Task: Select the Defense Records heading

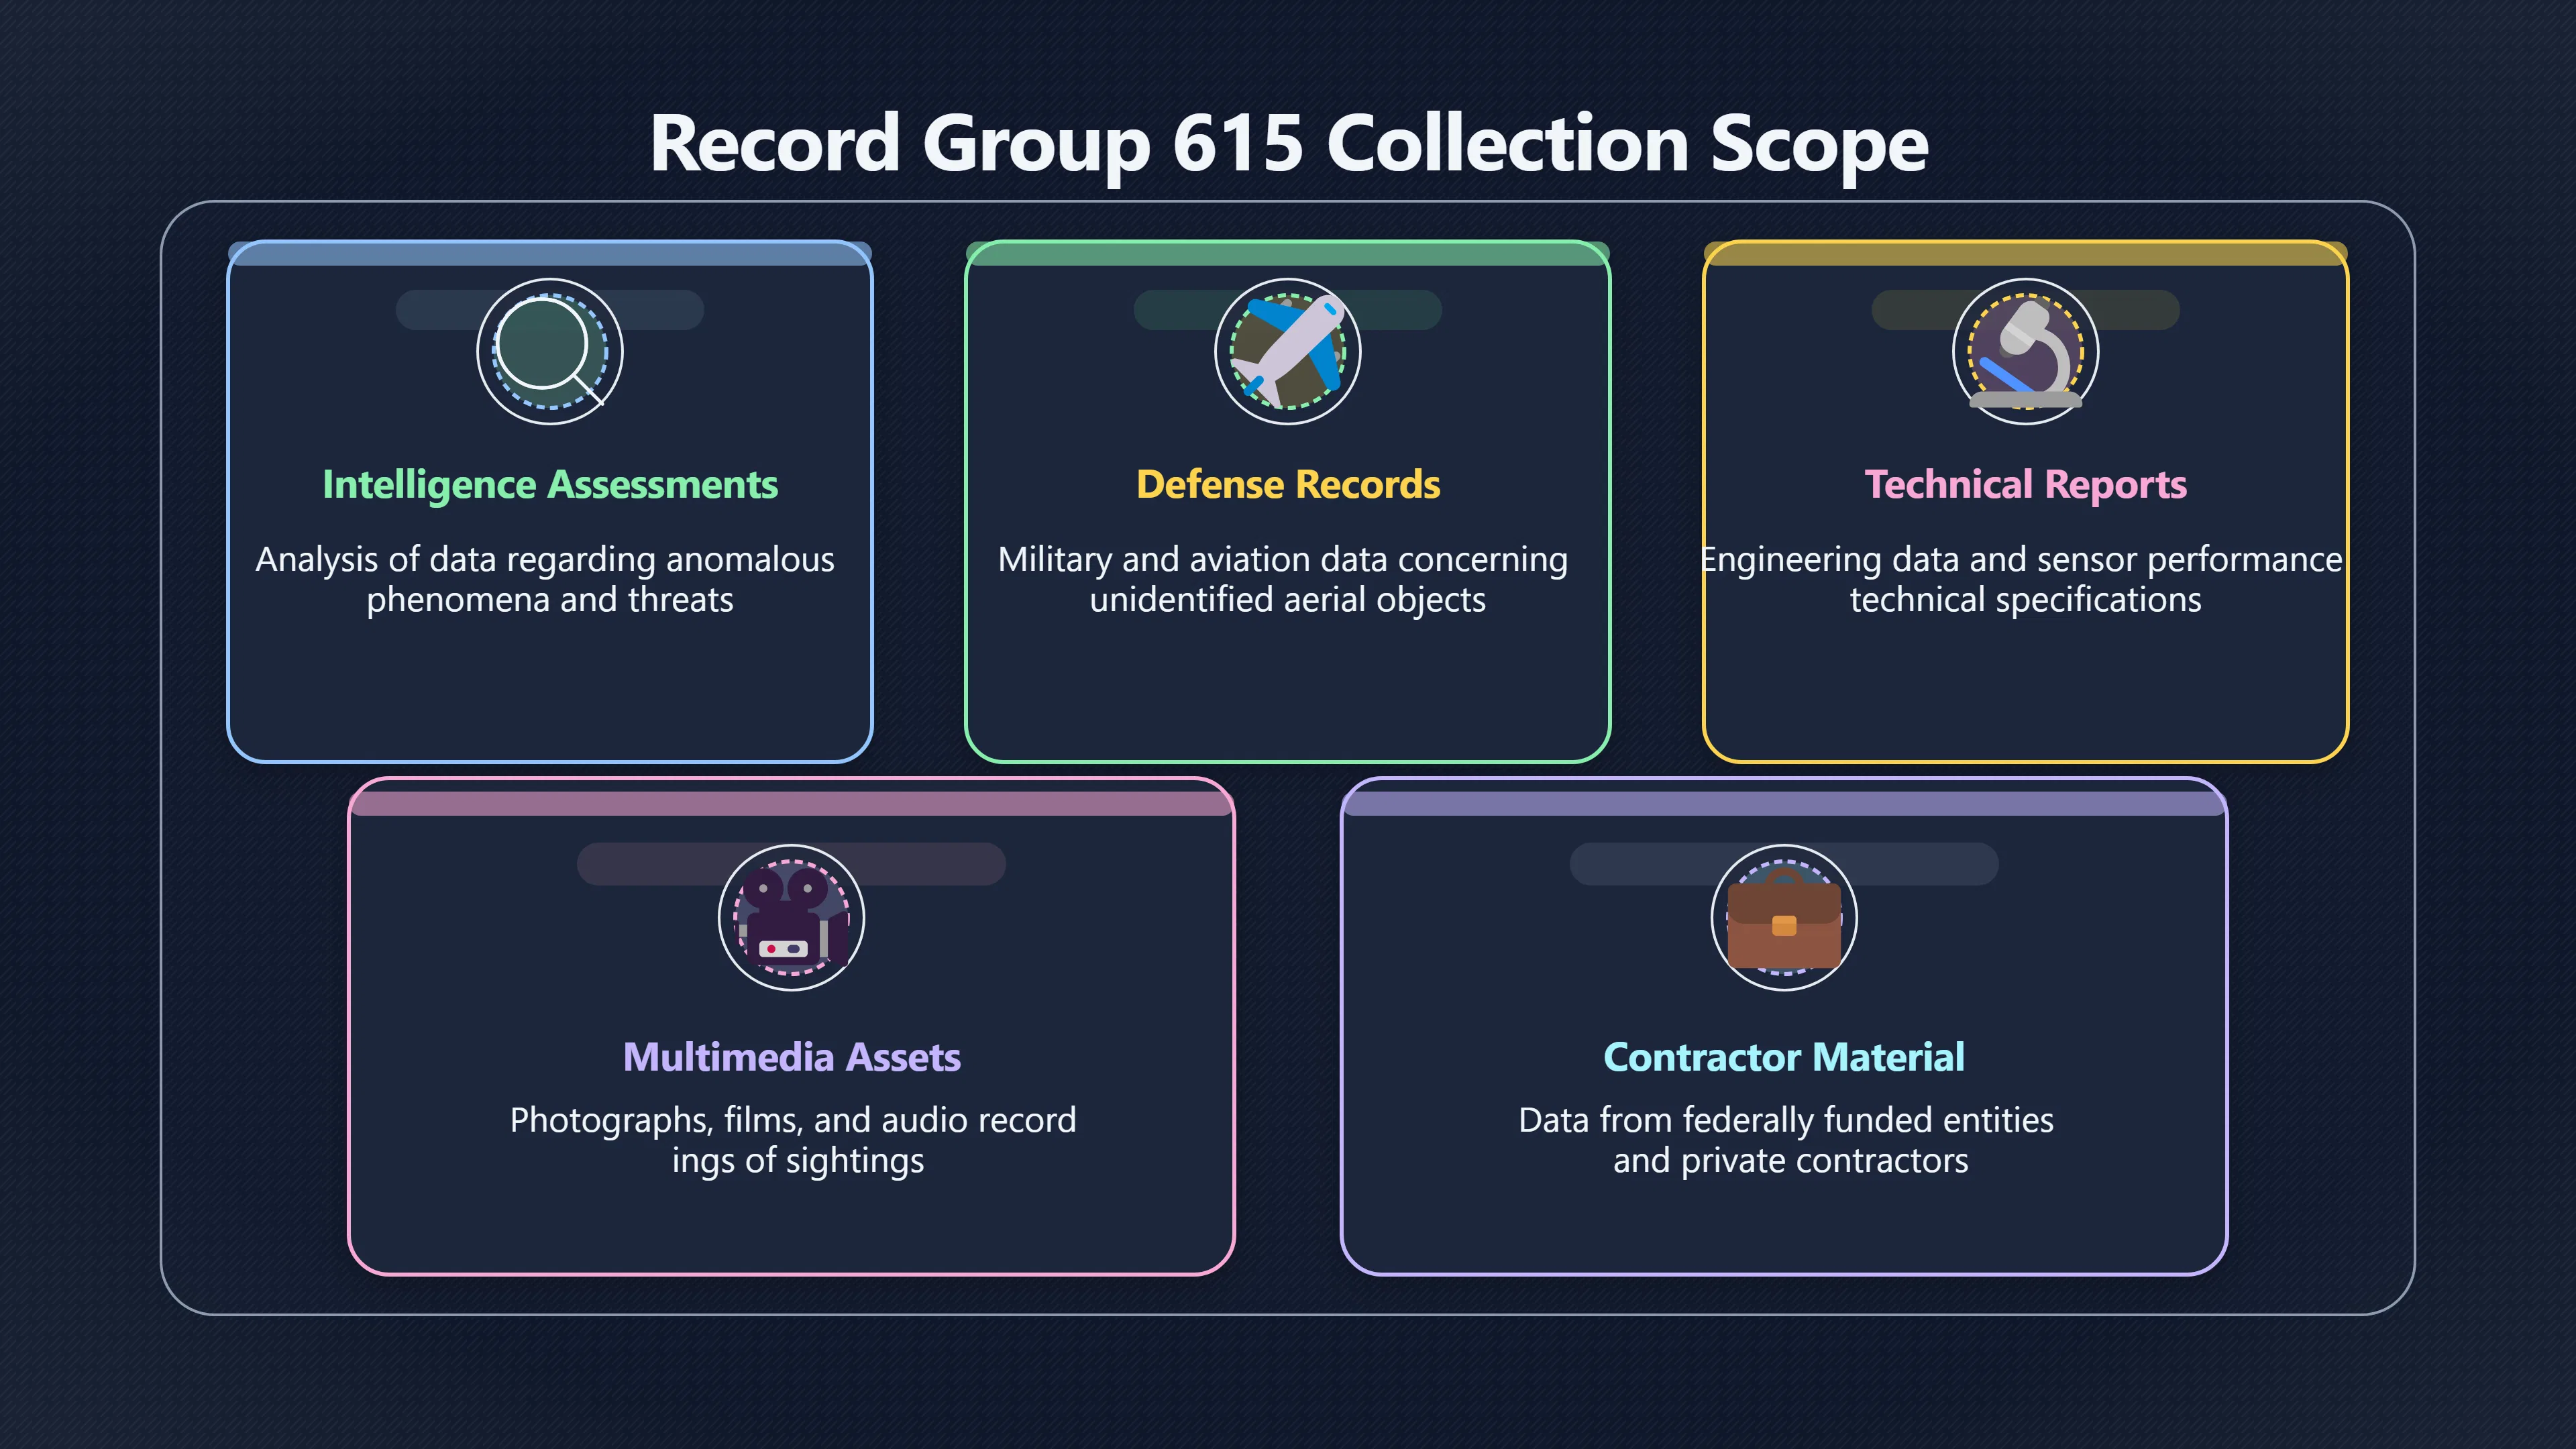Action: click(1288, 485)
